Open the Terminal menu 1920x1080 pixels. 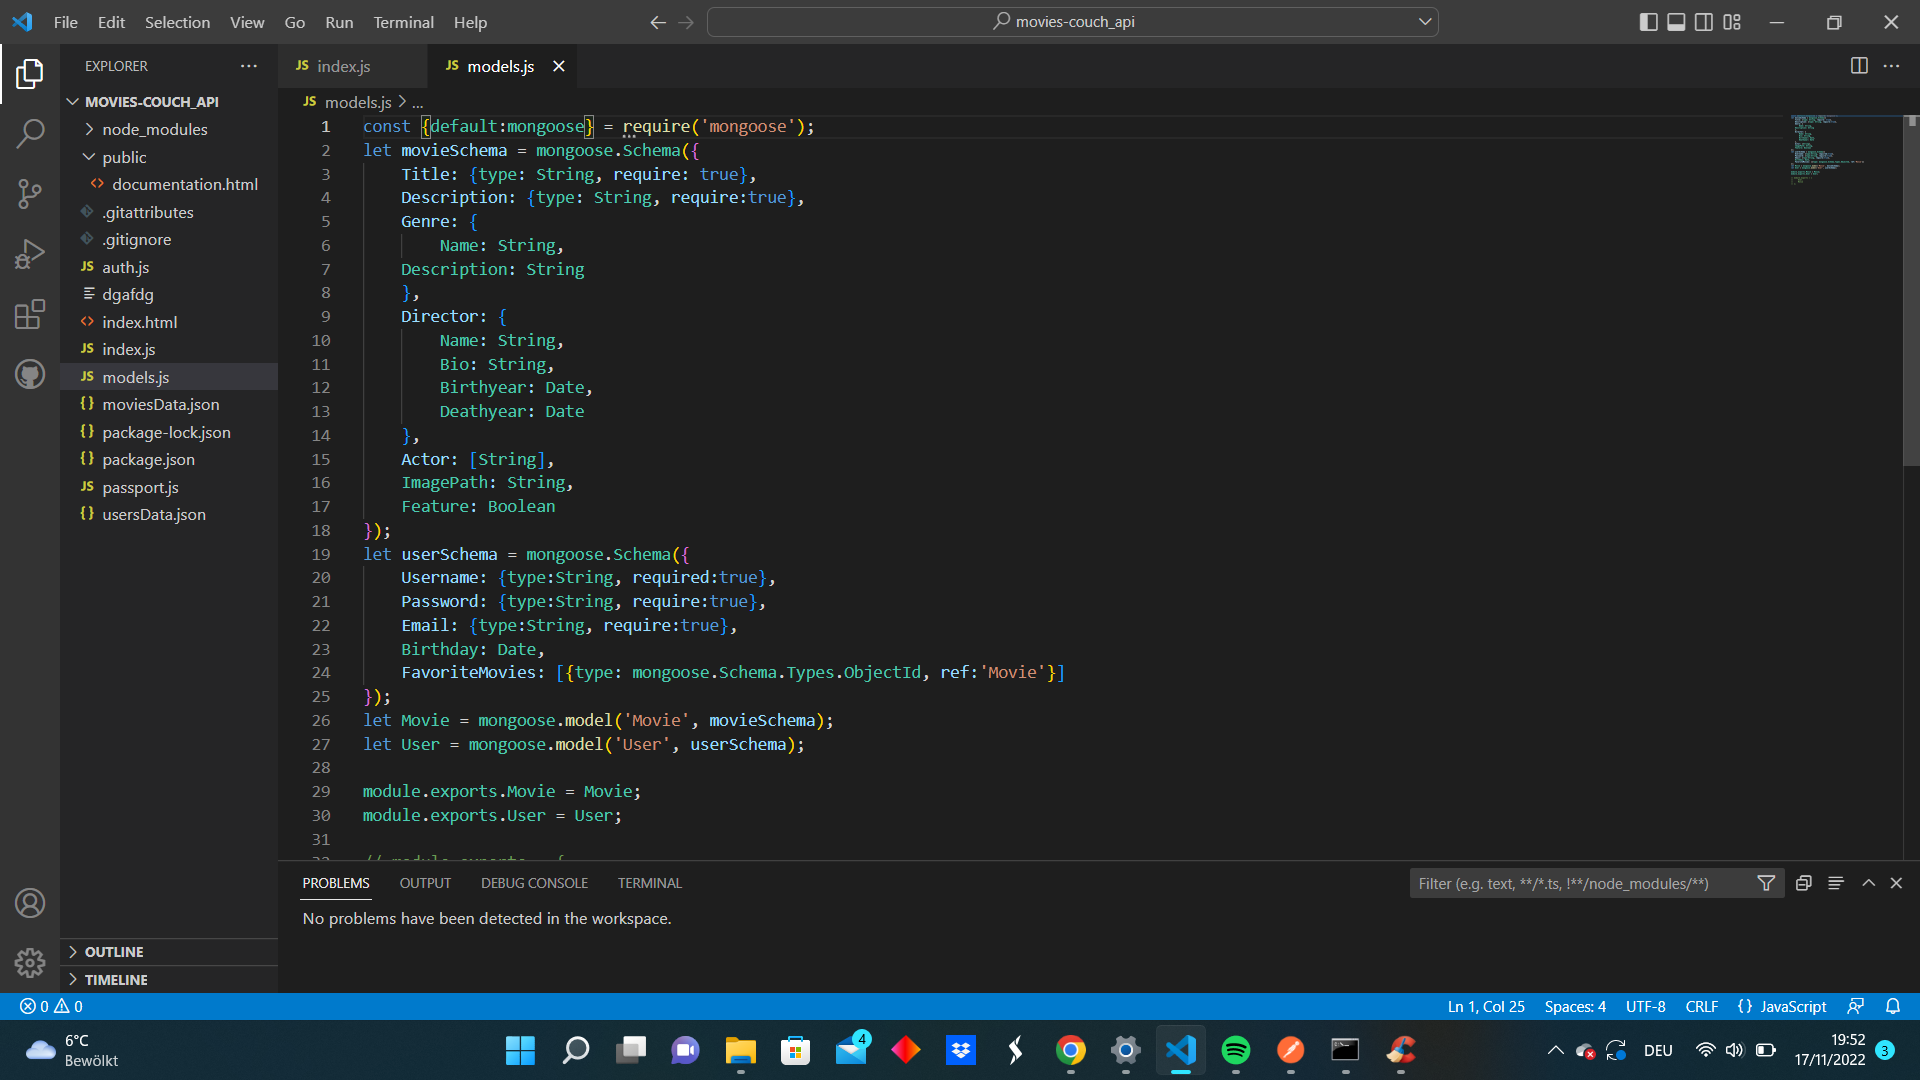point(403,22)
